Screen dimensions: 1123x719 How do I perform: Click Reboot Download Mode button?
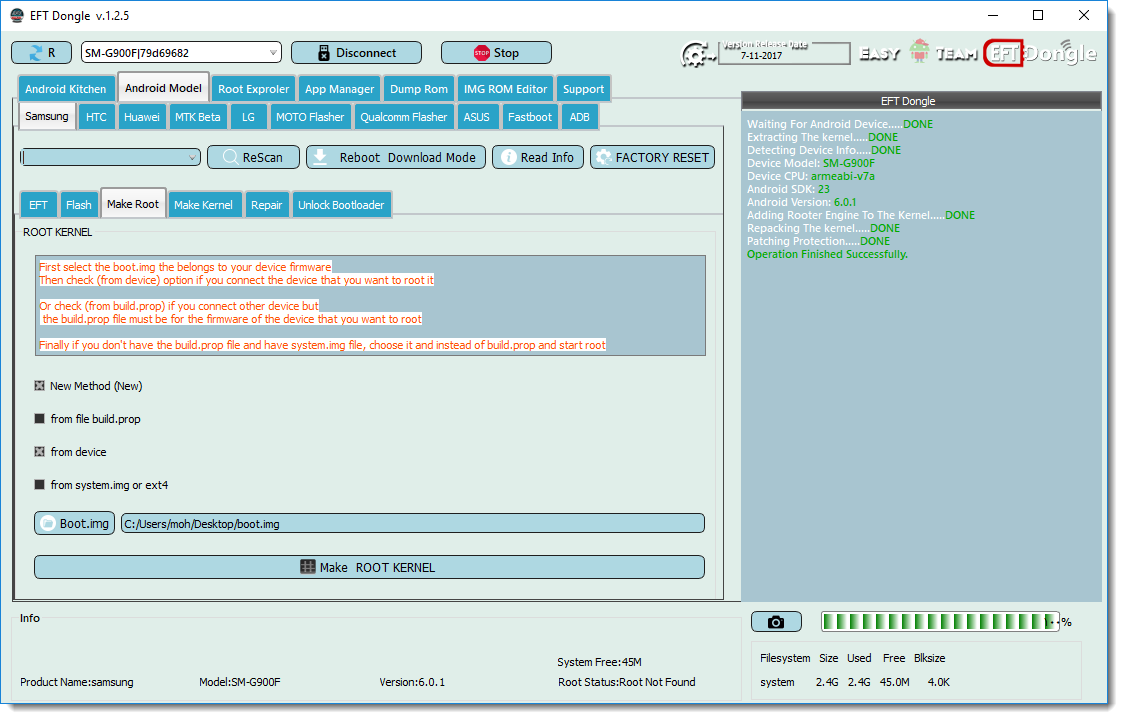tap(396, 158)
